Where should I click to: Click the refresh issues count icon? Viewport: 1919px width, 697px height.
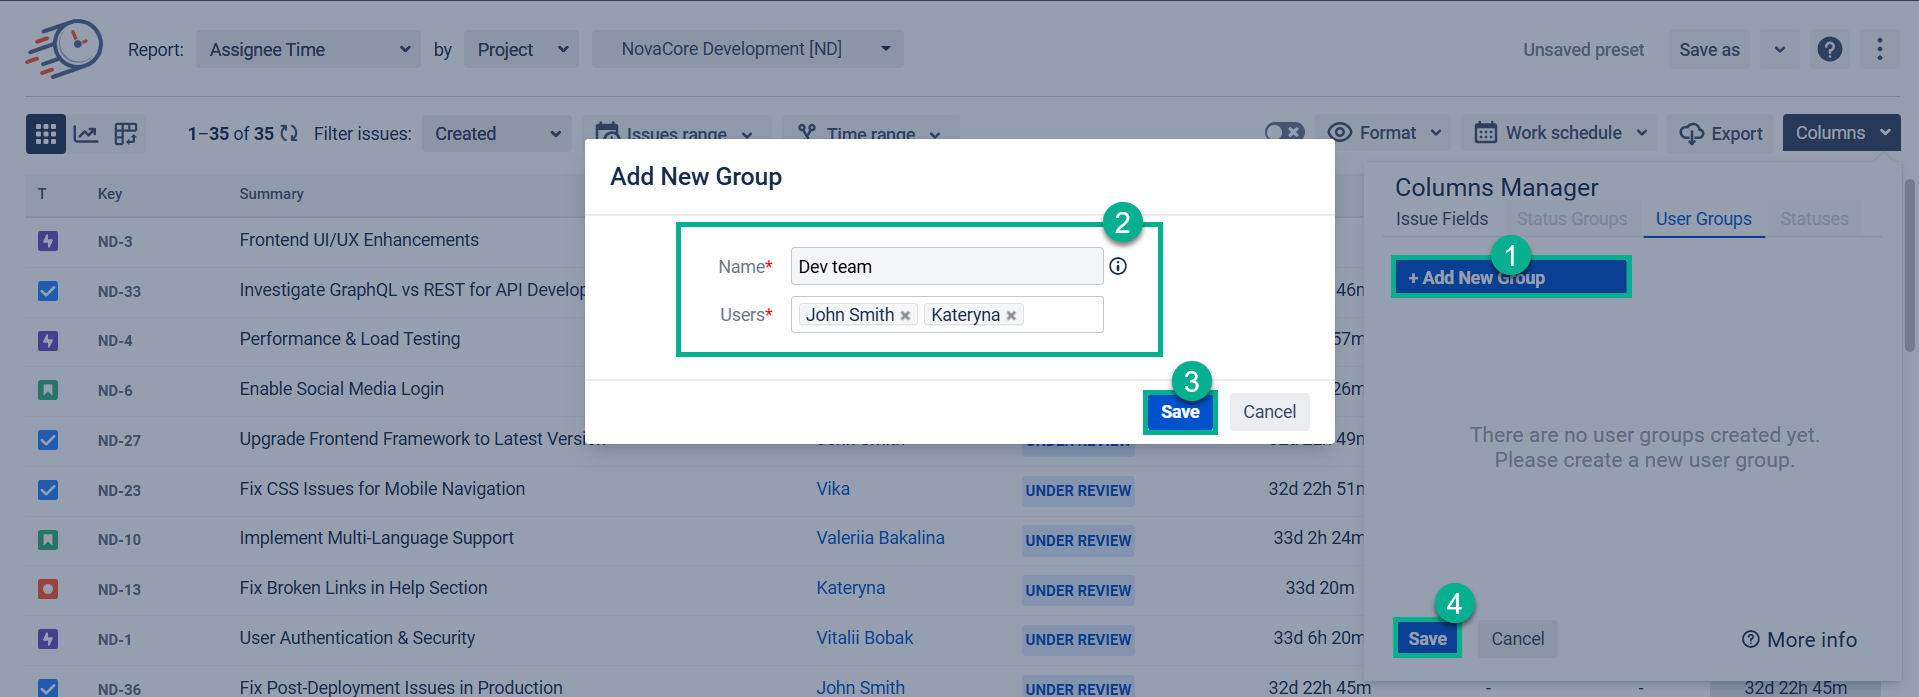[x=289, y=134]
